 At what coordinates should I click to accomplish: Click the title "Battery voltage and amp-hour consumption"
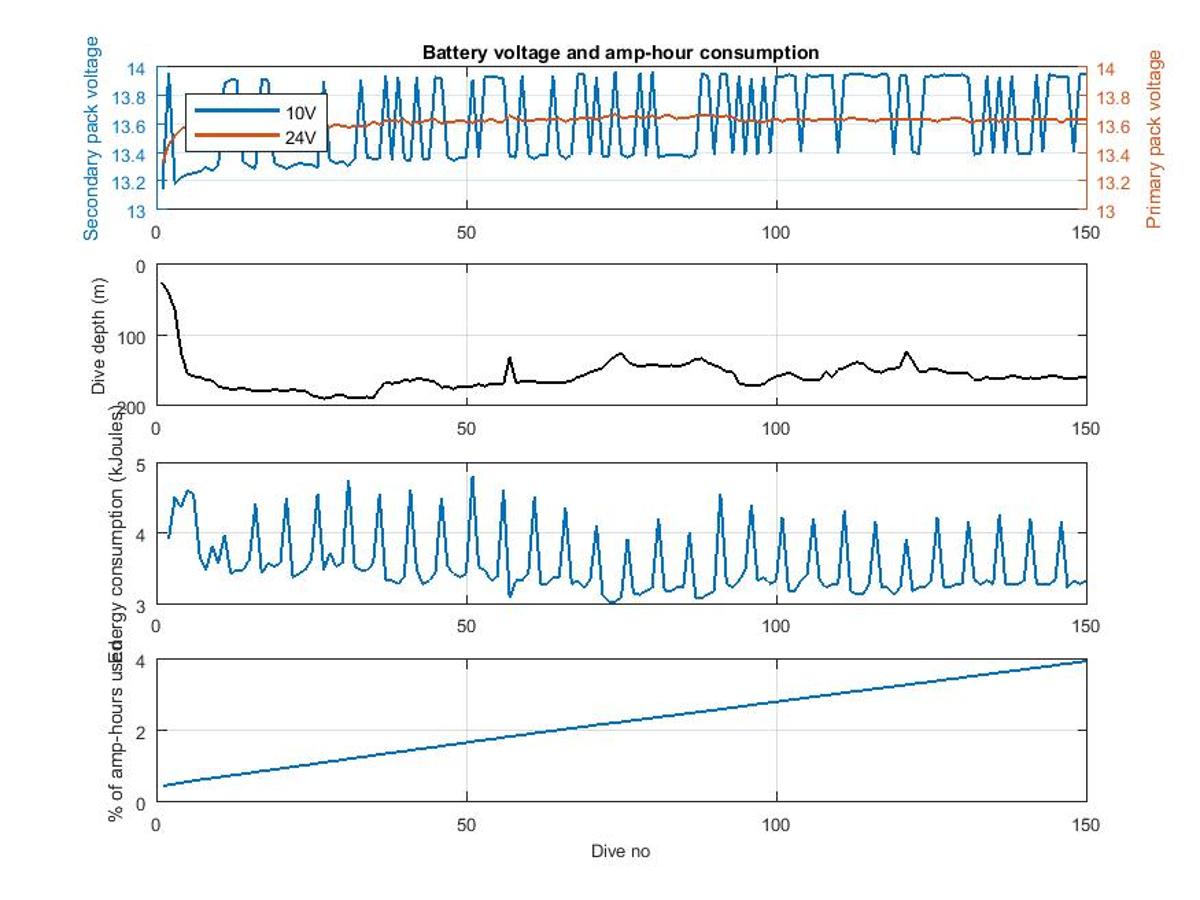[621, 52]
